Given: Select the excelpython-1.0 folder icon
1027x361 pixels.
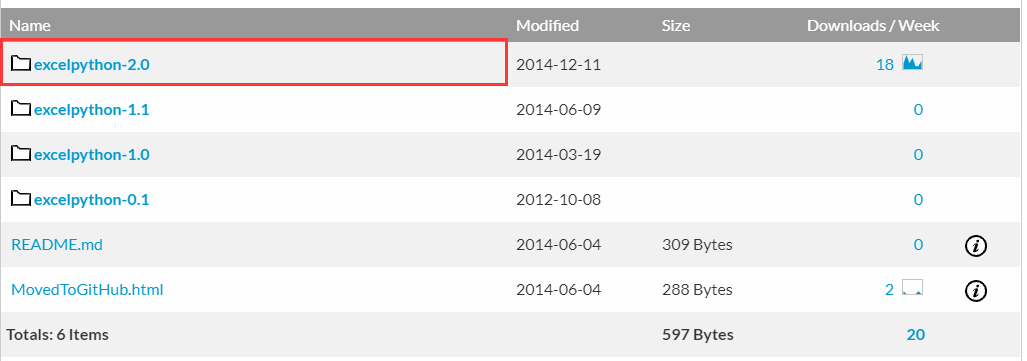Looking at the screenshot, I should click(x=21, y=154).
